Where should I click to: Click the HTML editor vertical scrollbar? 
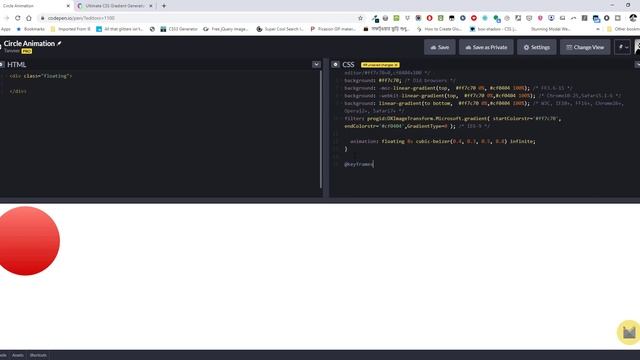pos(321,129)
